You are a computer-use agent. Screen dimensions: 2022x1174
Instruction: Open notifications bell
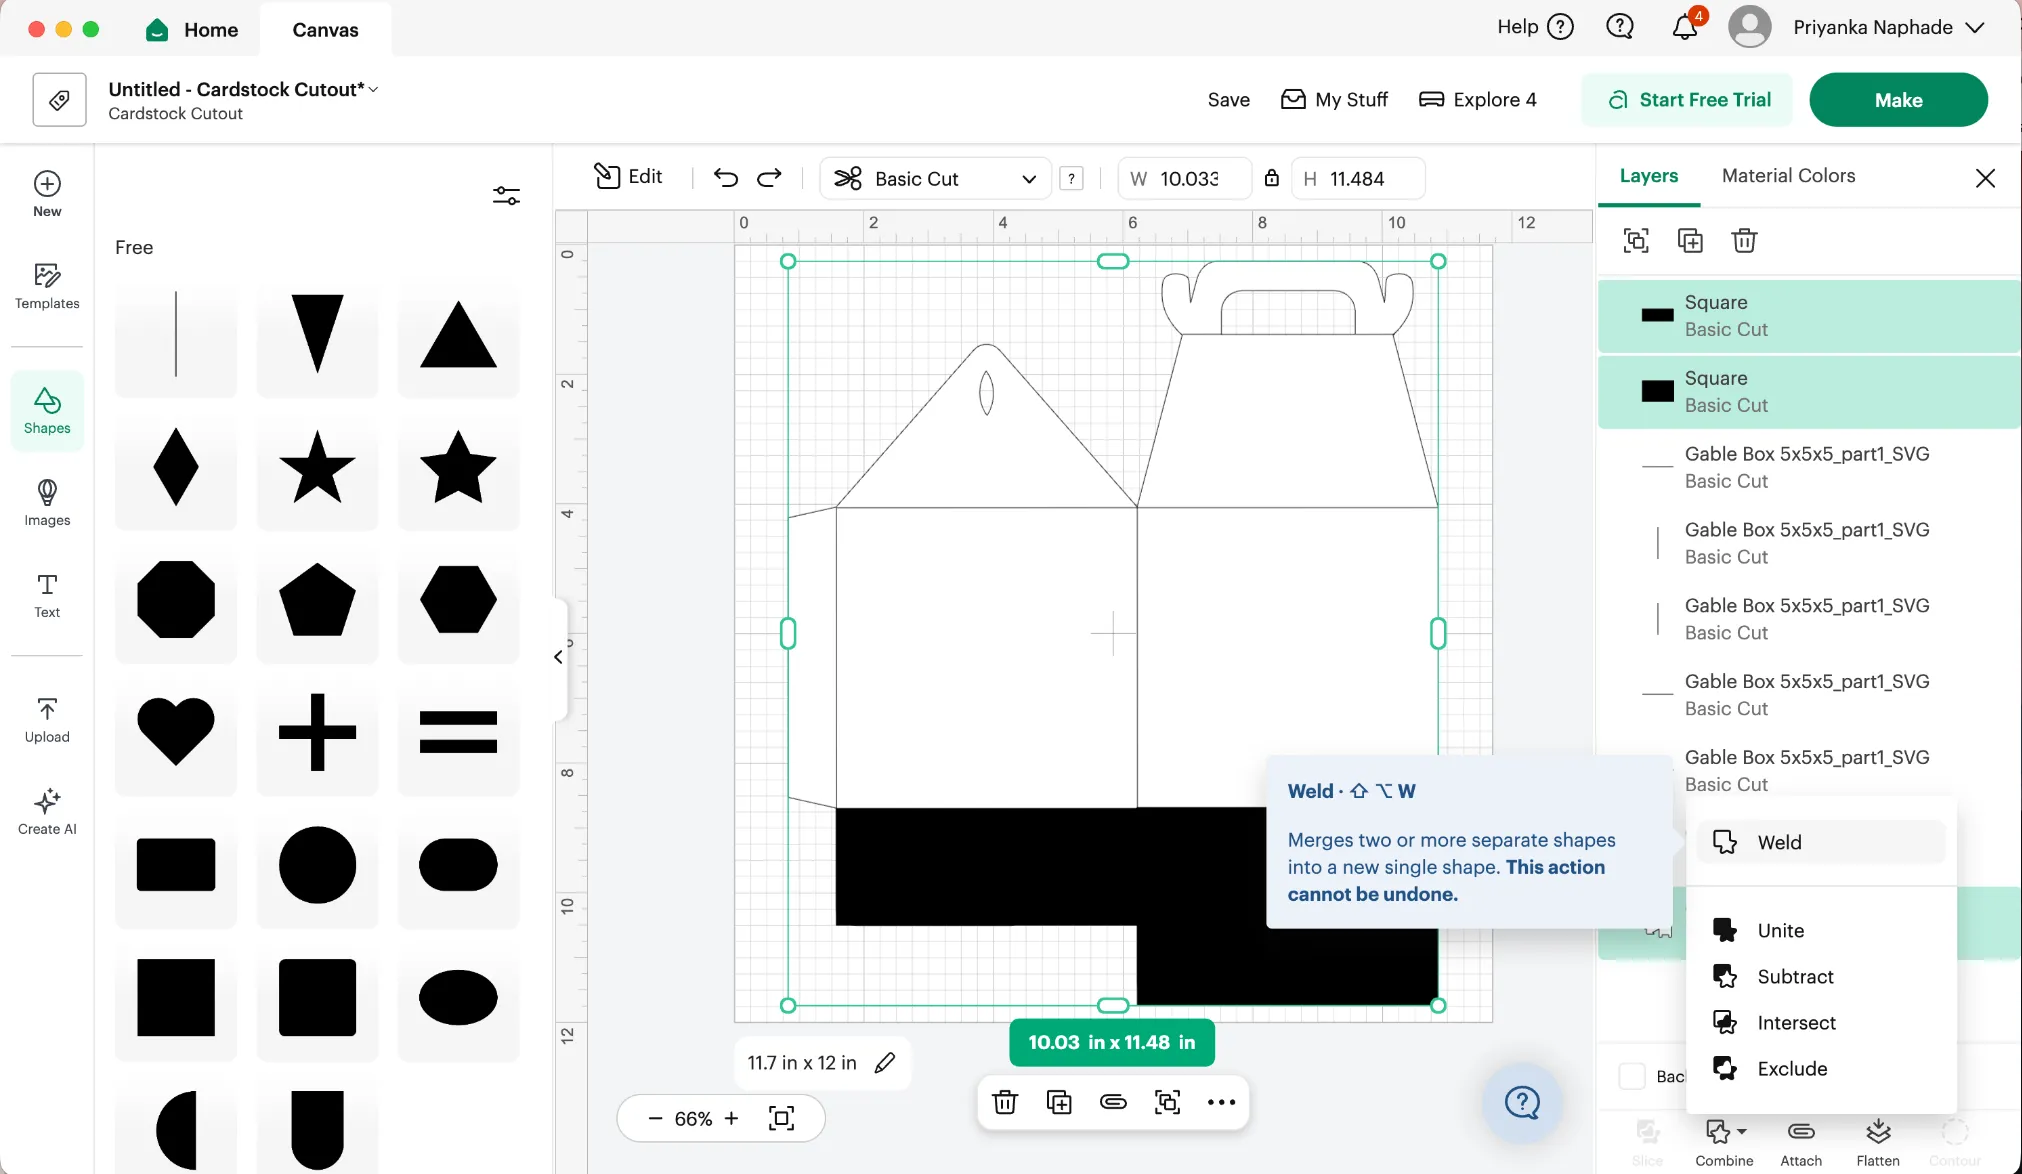(x=1685, y=27)
